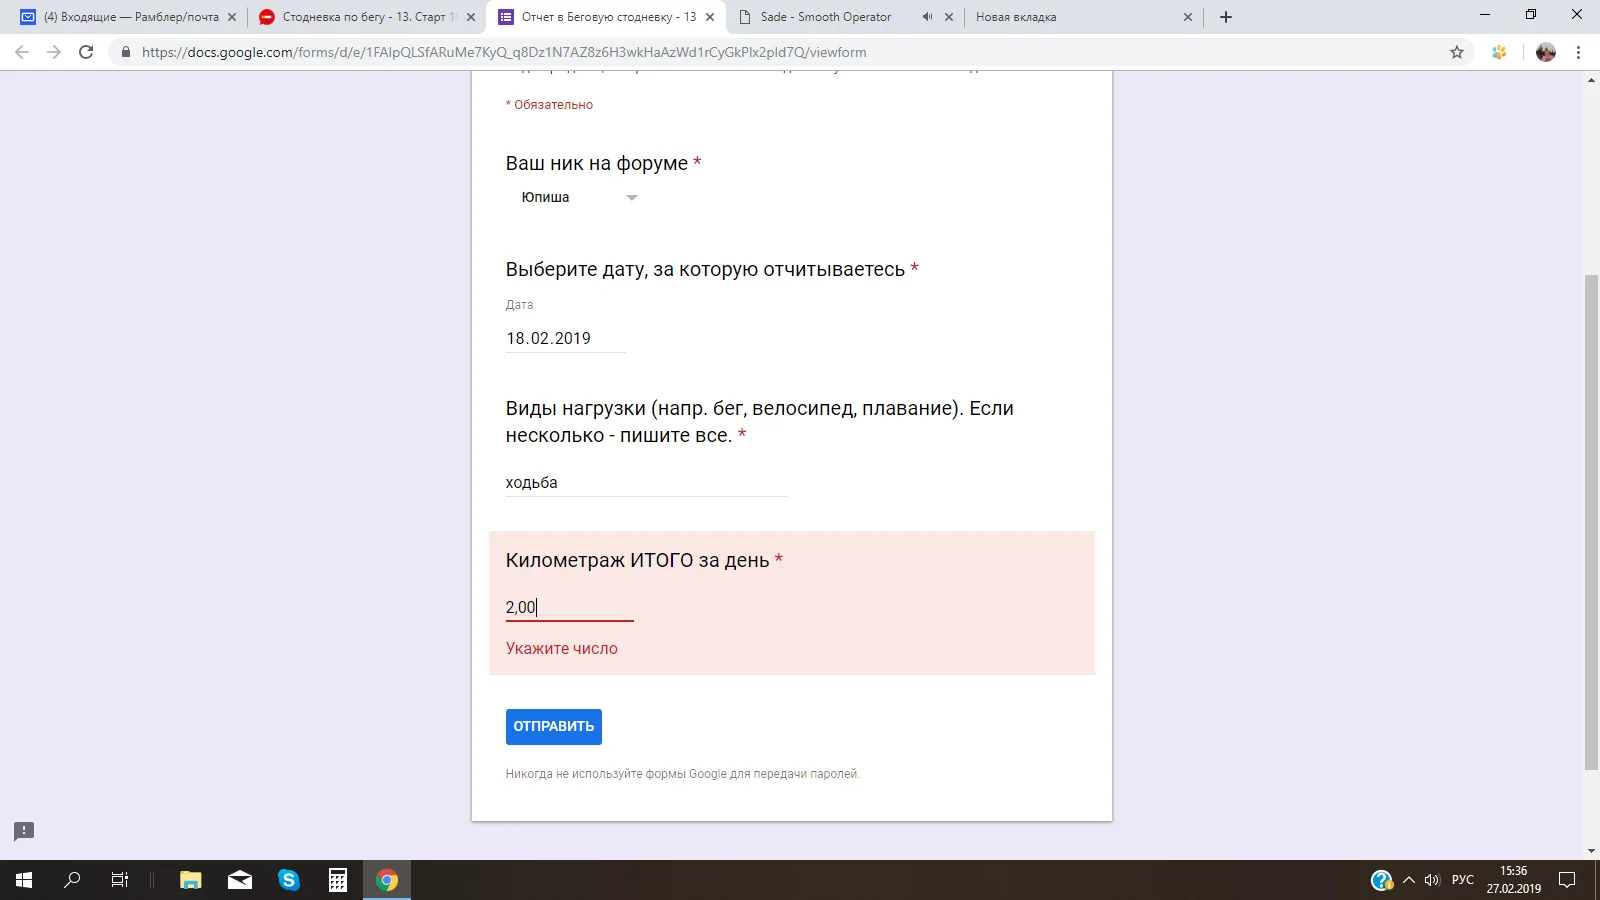Open Calculator from the taskbar
1600x900 pixels.
pyautogui.click(x=338, y=880)
